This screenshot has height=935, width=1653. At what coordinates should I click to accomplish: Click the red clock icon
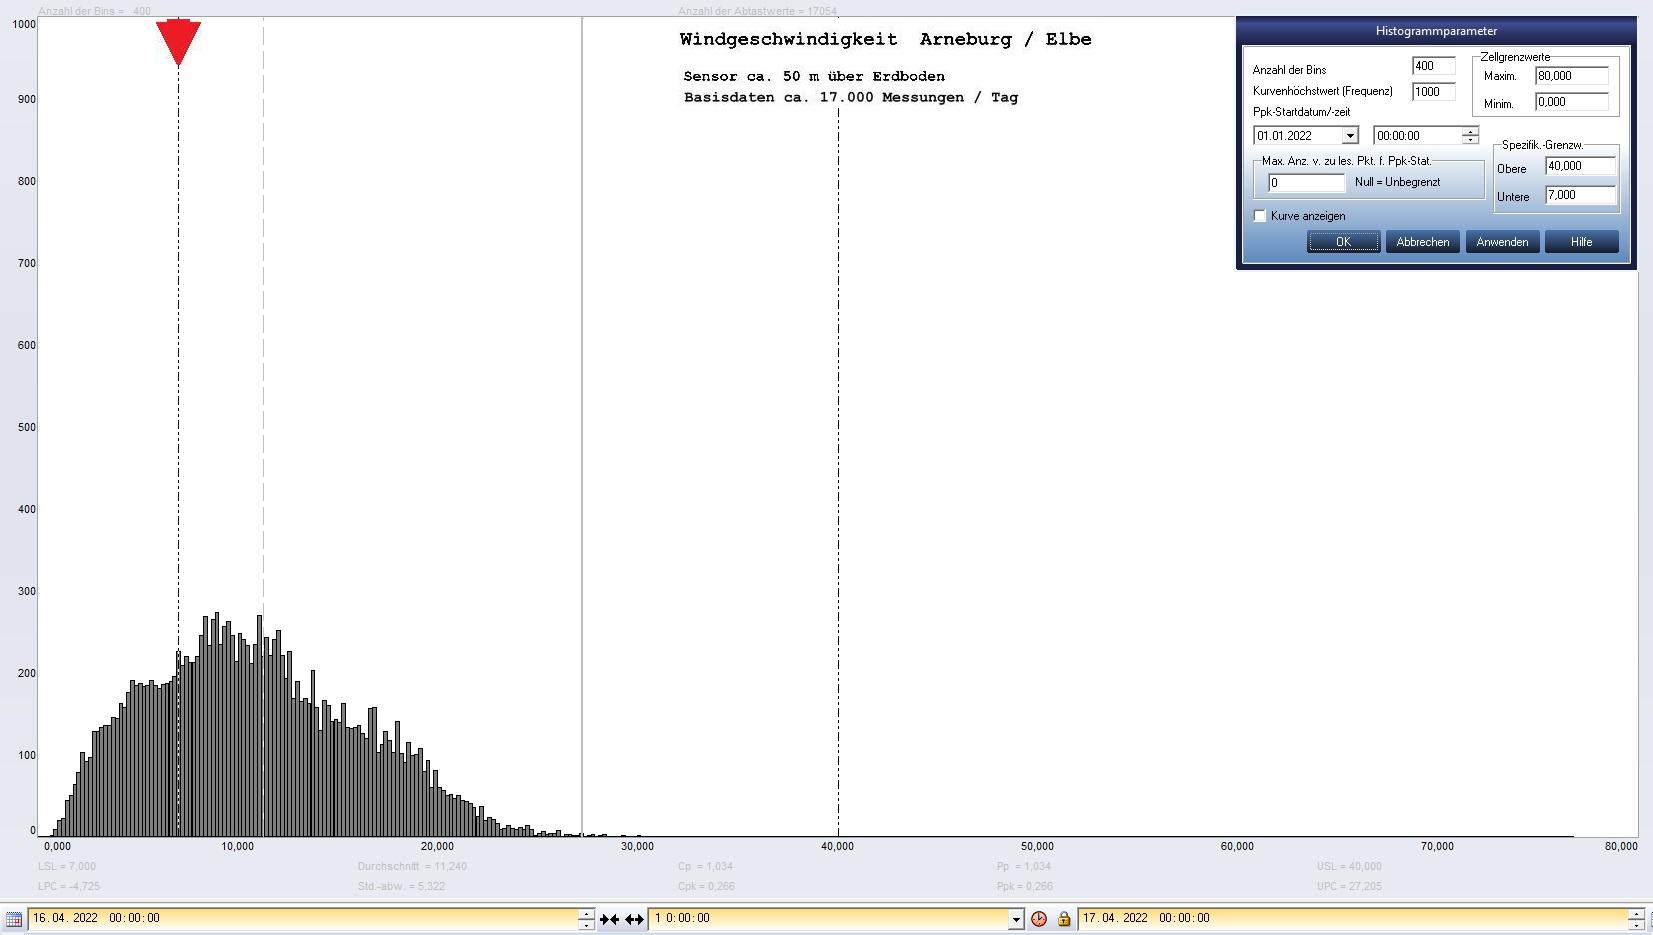point(1039,918)
